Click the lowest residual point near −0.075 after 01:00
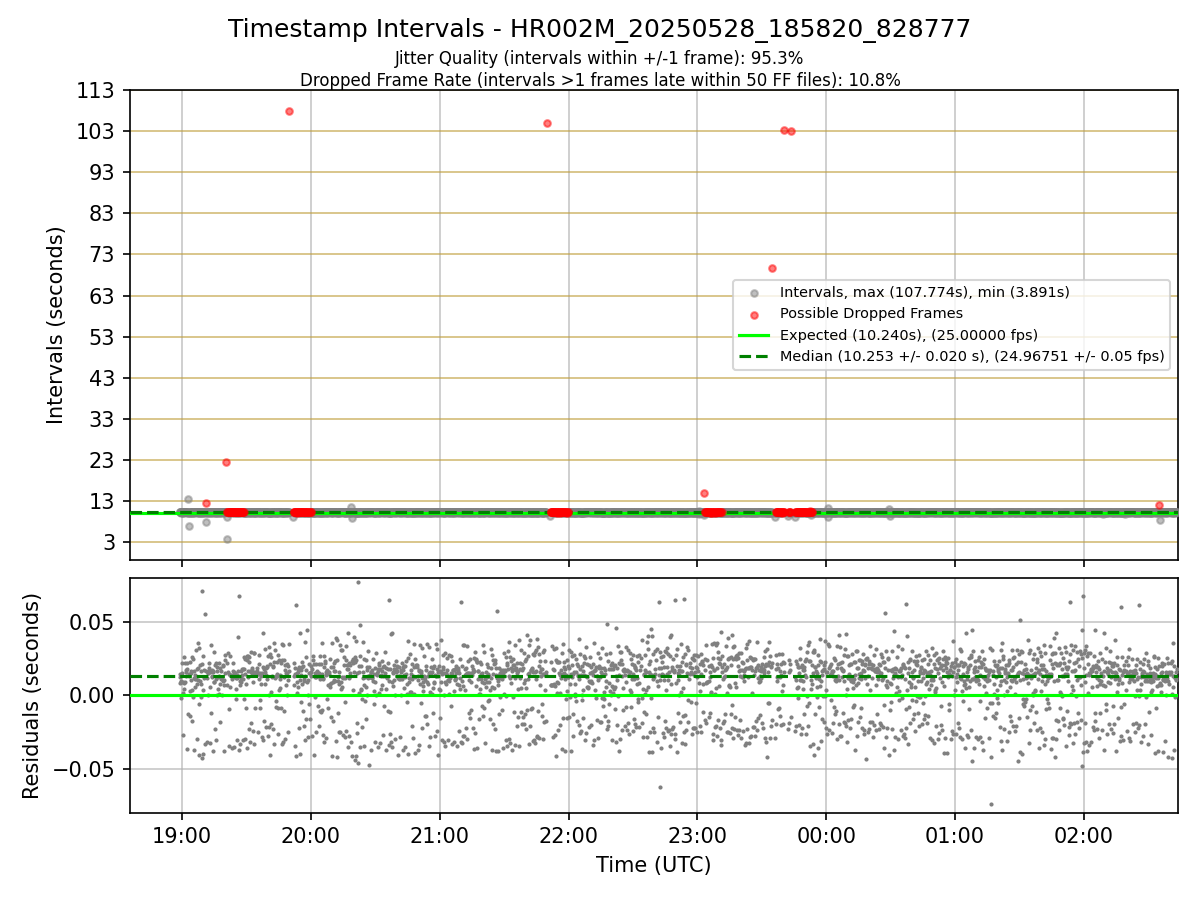1200x900 pixels. point(991,804)
